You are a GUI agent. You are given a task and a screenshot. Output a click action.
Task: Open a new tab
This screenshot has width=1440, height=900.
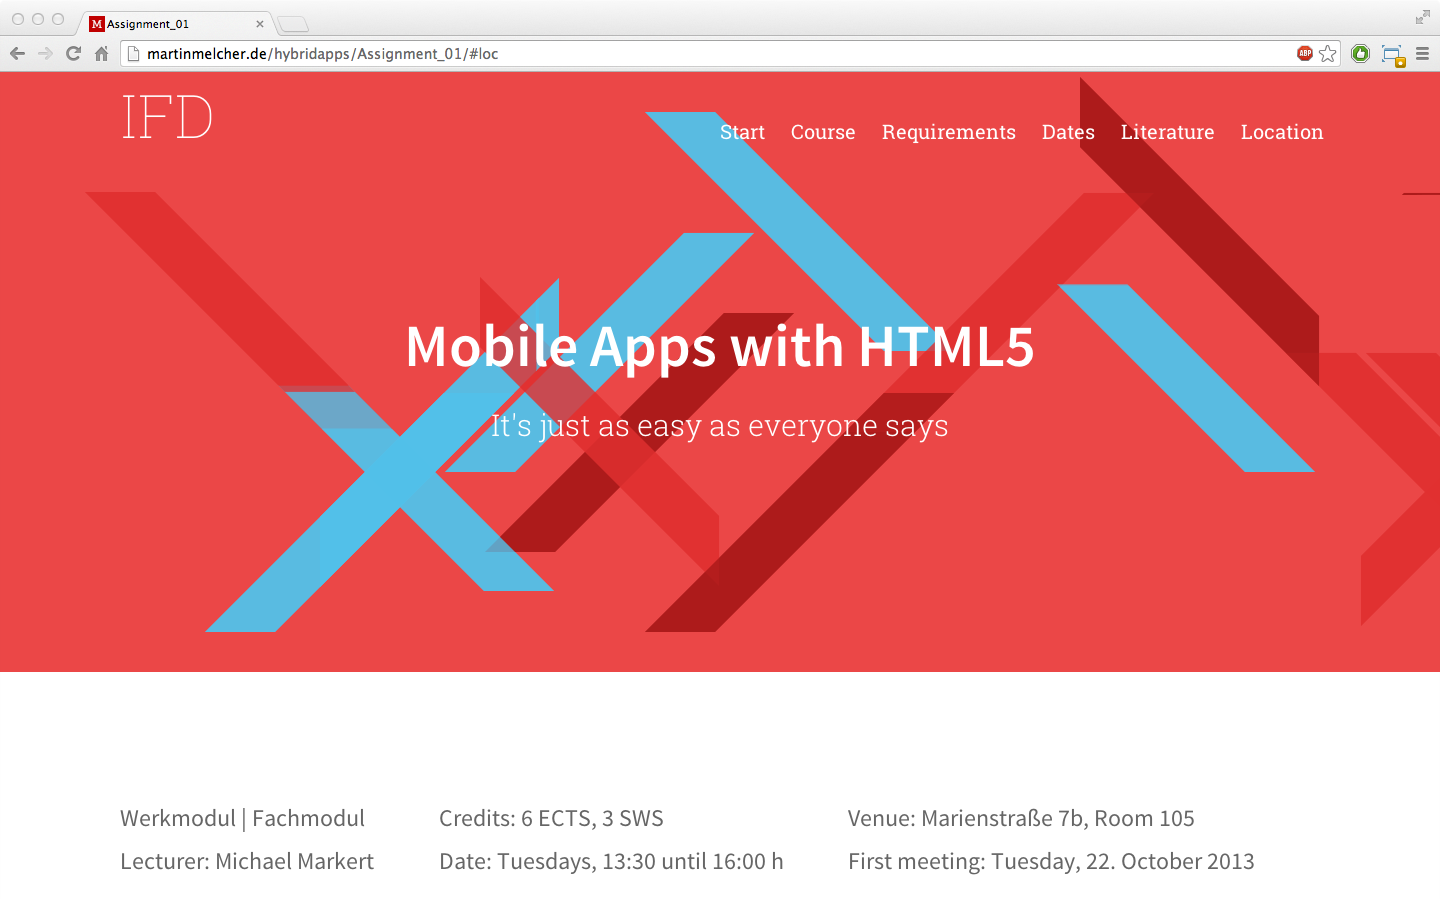pyautogui.click(x=293, y=24)
